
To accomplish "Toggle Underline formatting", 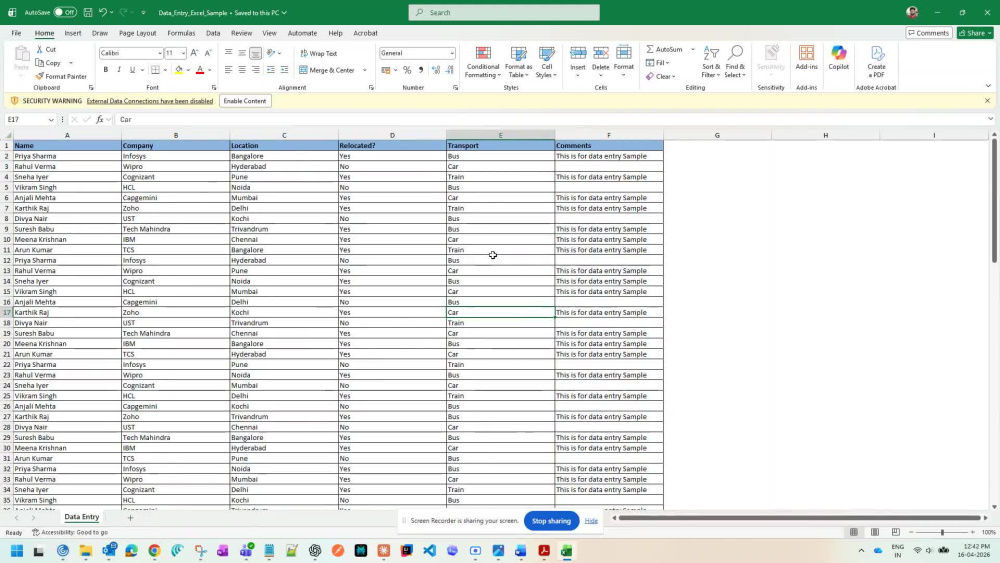I will click(x=132, y=70).
